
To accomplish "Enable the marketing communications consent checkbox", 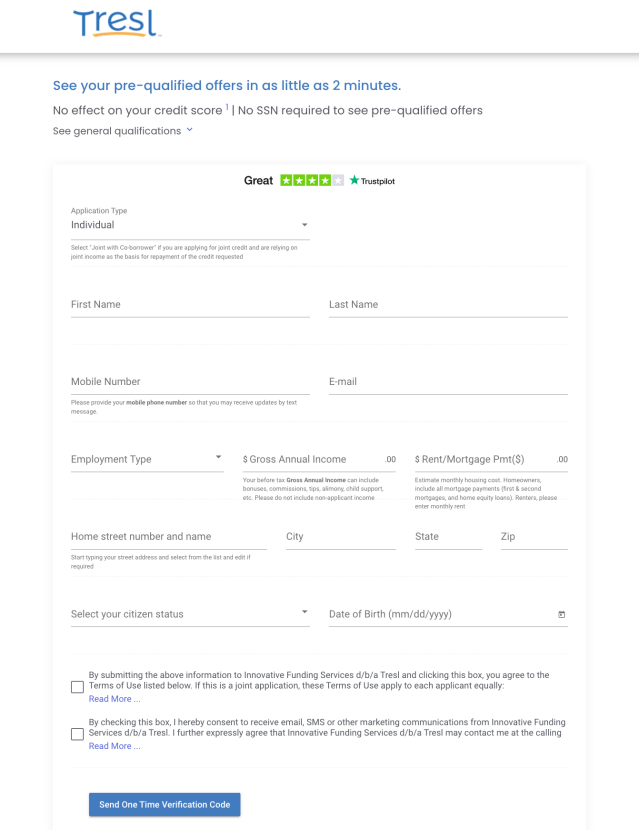I will tap(75, 734).
